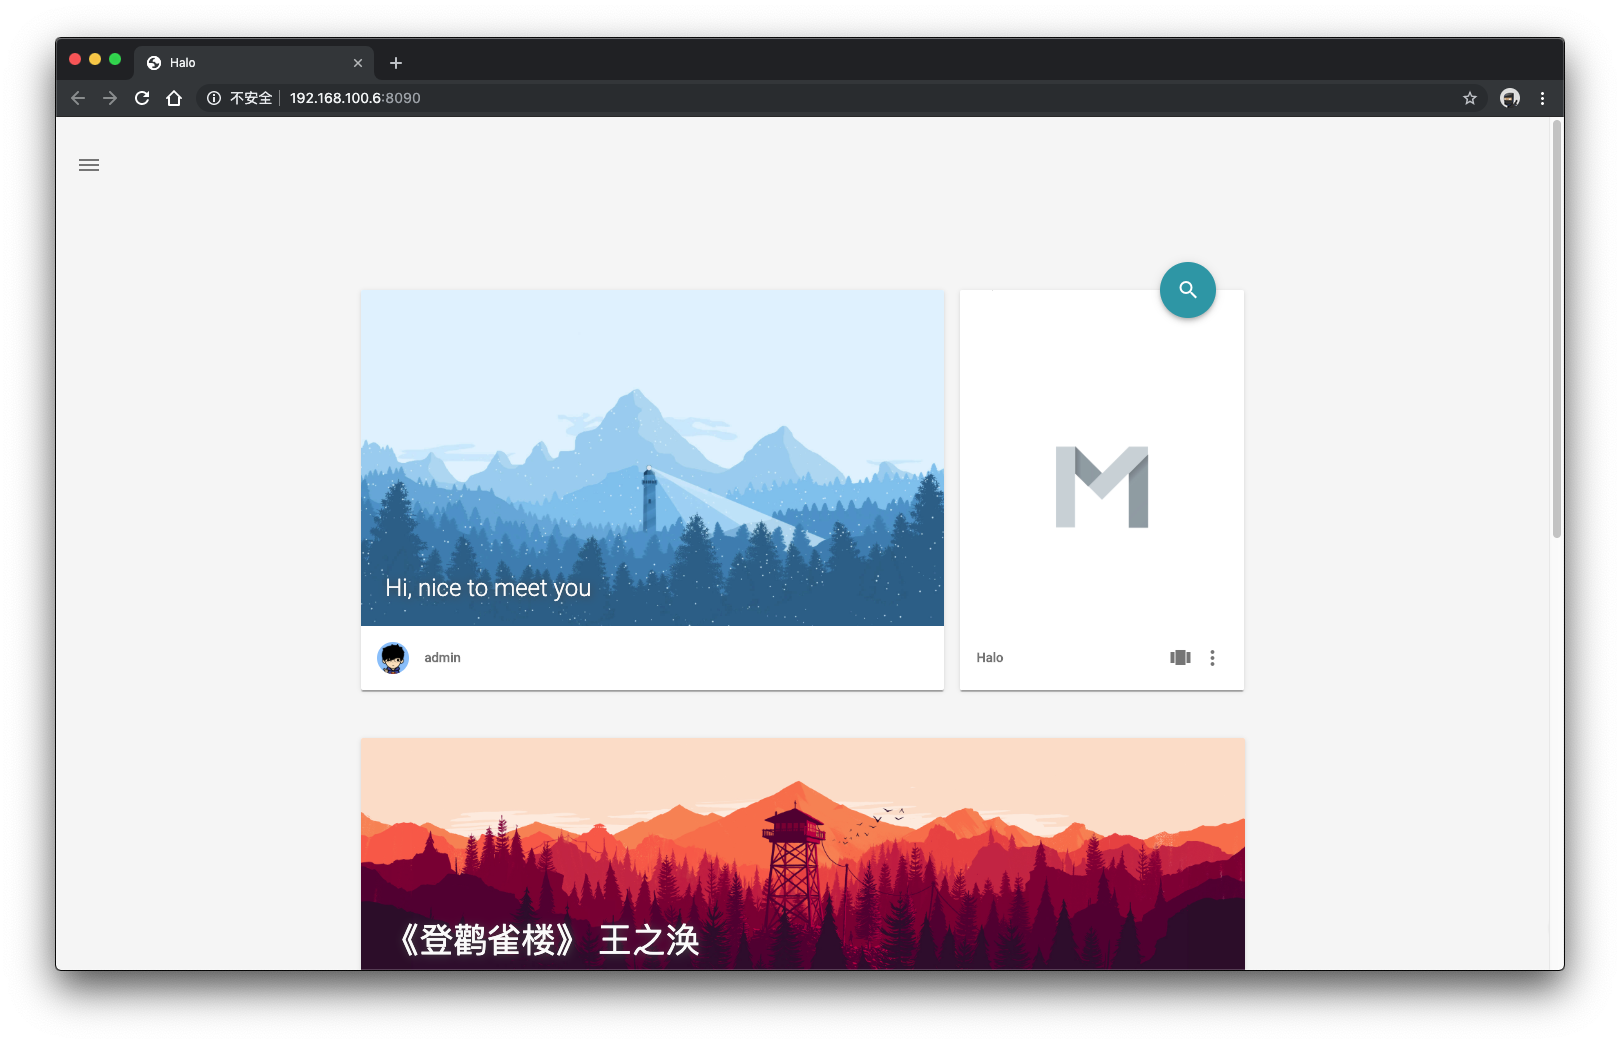Open the hamburger sidebar menu
The height and width of the screenshot is (1044, 1620).
point(89,165)
